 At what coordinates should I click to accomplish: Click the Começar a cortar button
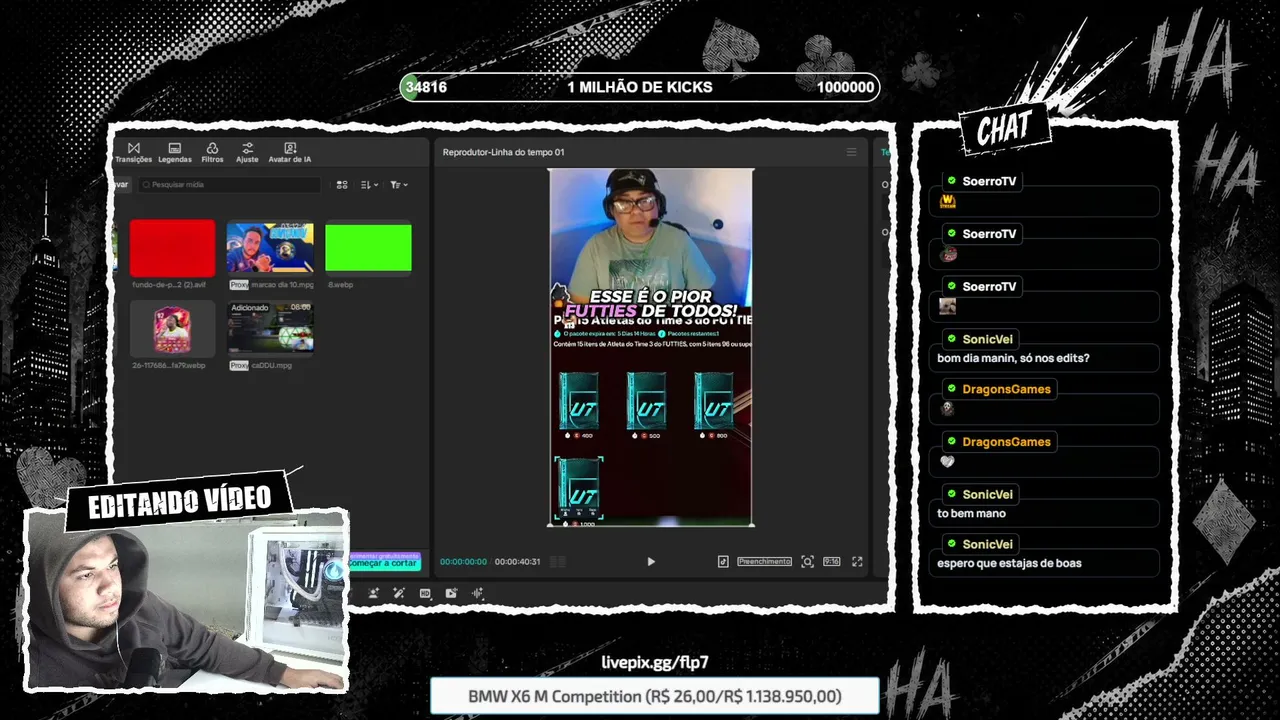tap(383, 563)
